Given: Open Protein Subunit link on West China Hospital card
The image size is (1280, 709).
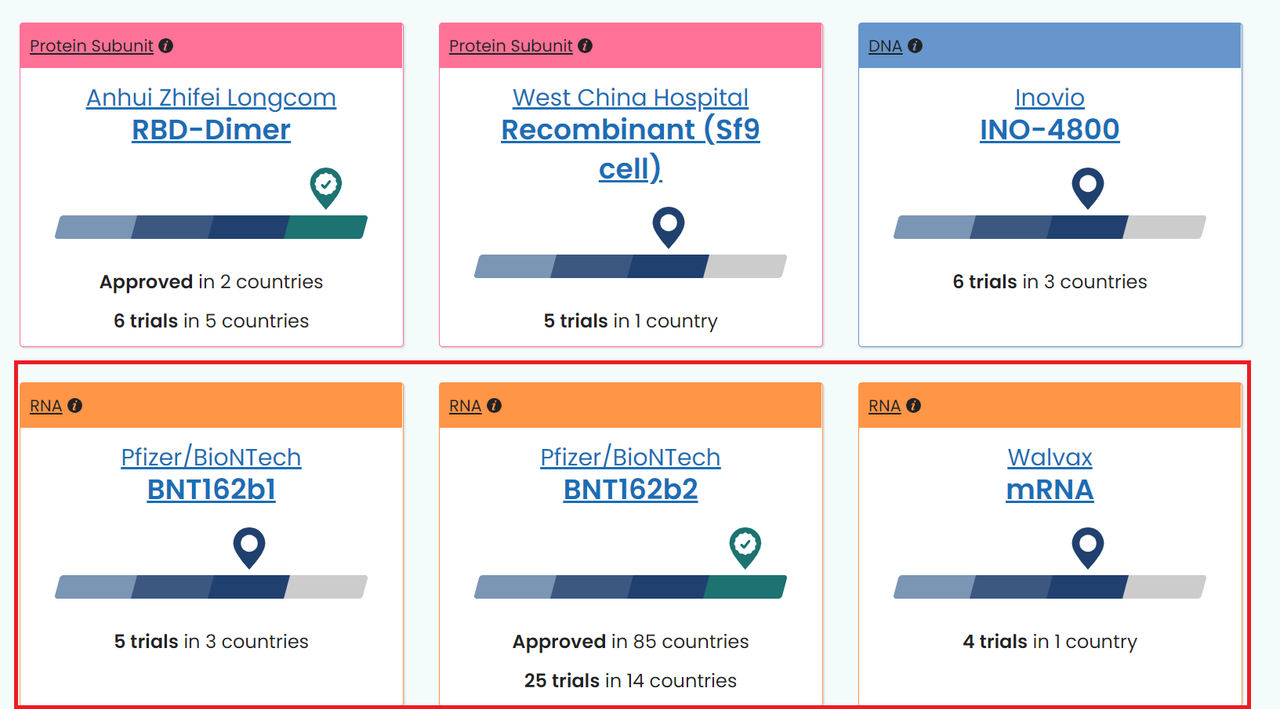Looking at the screenshot, I should pos(511,46).
